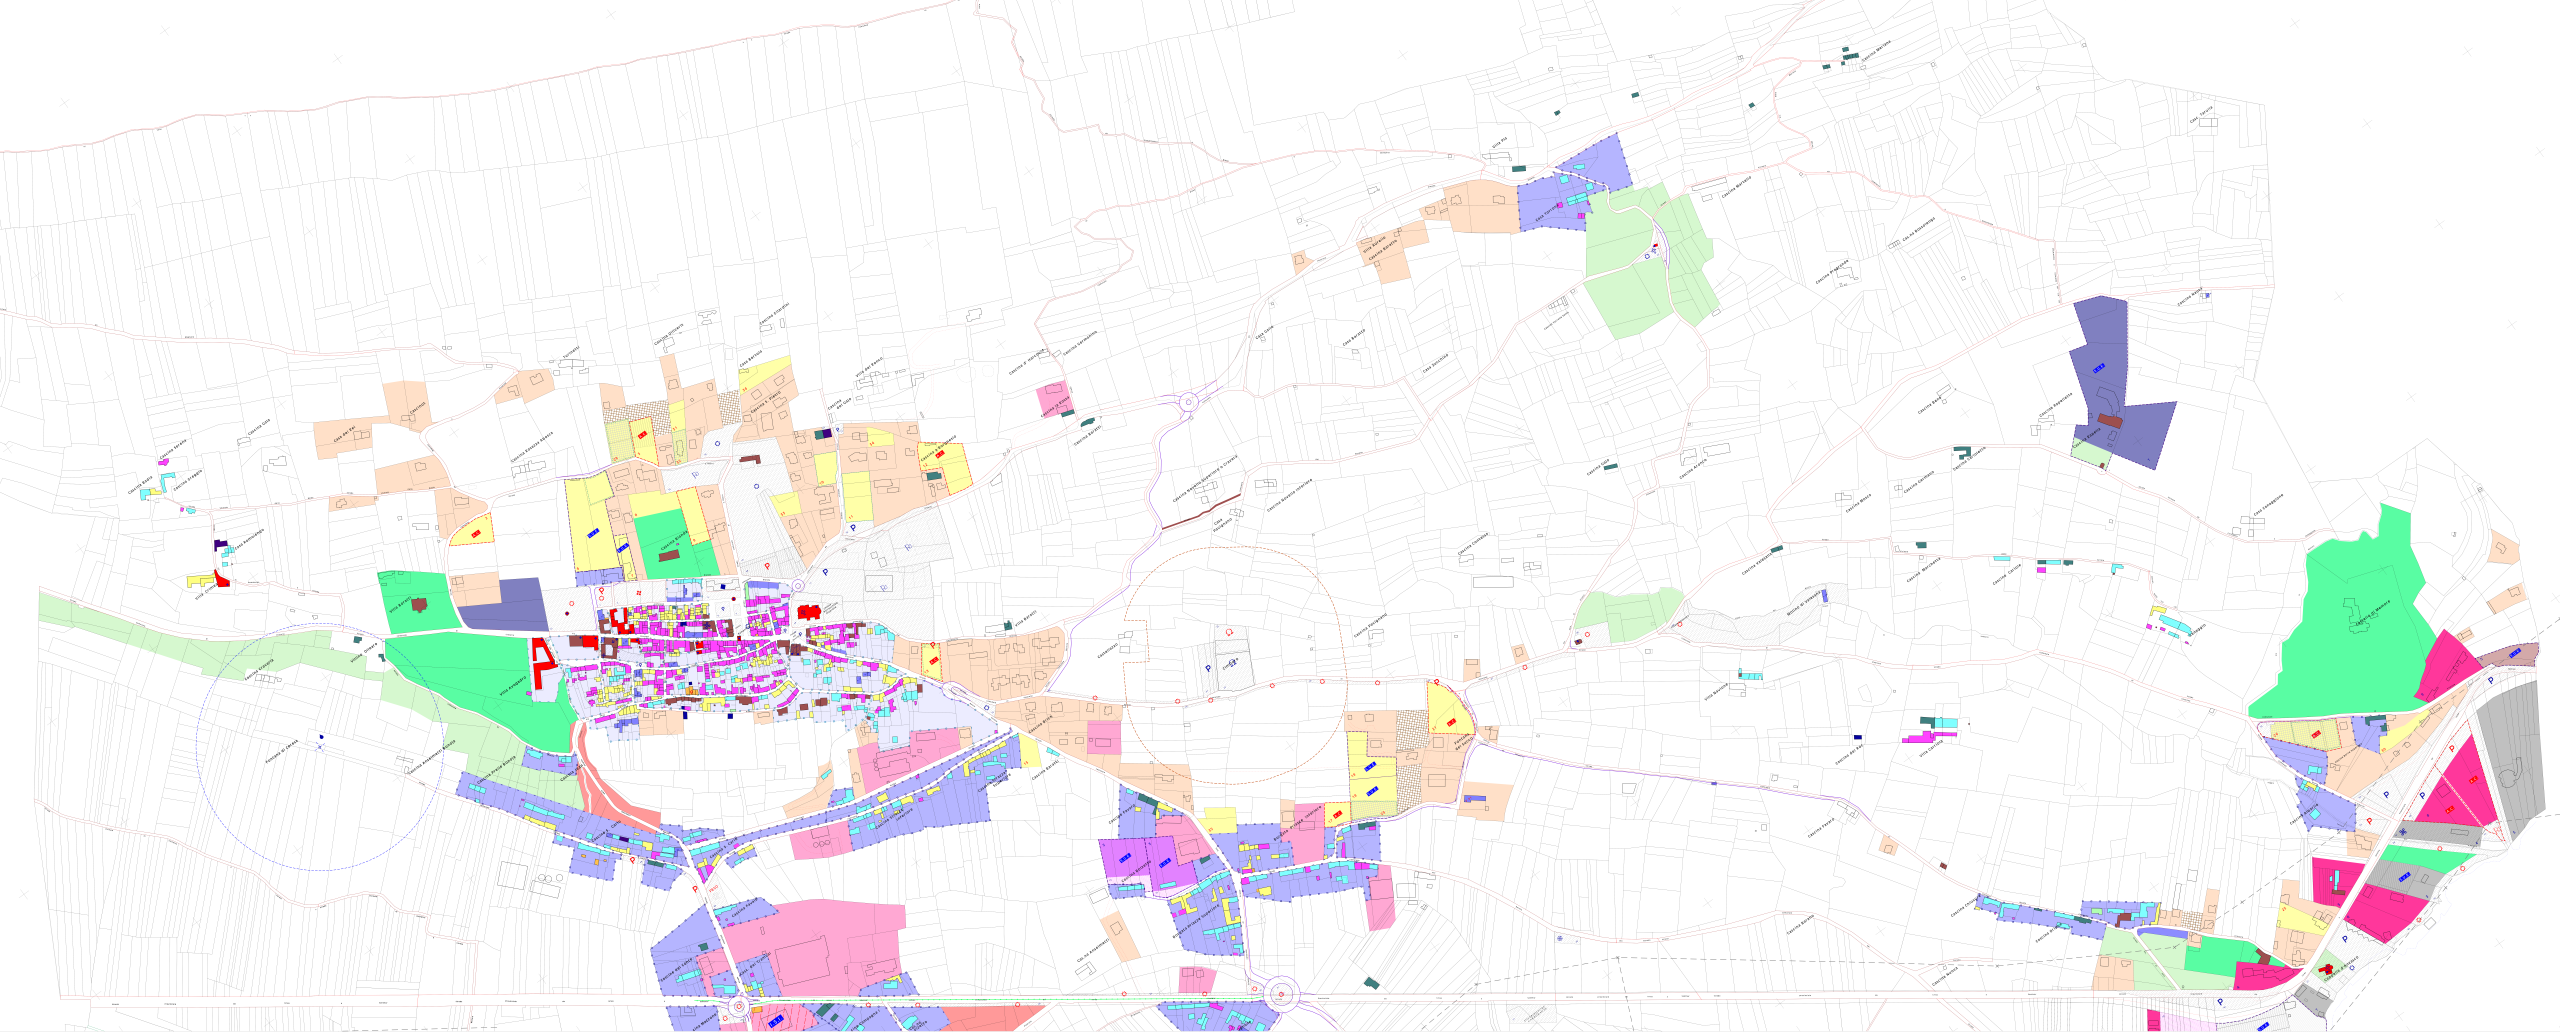Select the larger roundabout on the southern main road

pyautogui.click(x=1280, y=995)
